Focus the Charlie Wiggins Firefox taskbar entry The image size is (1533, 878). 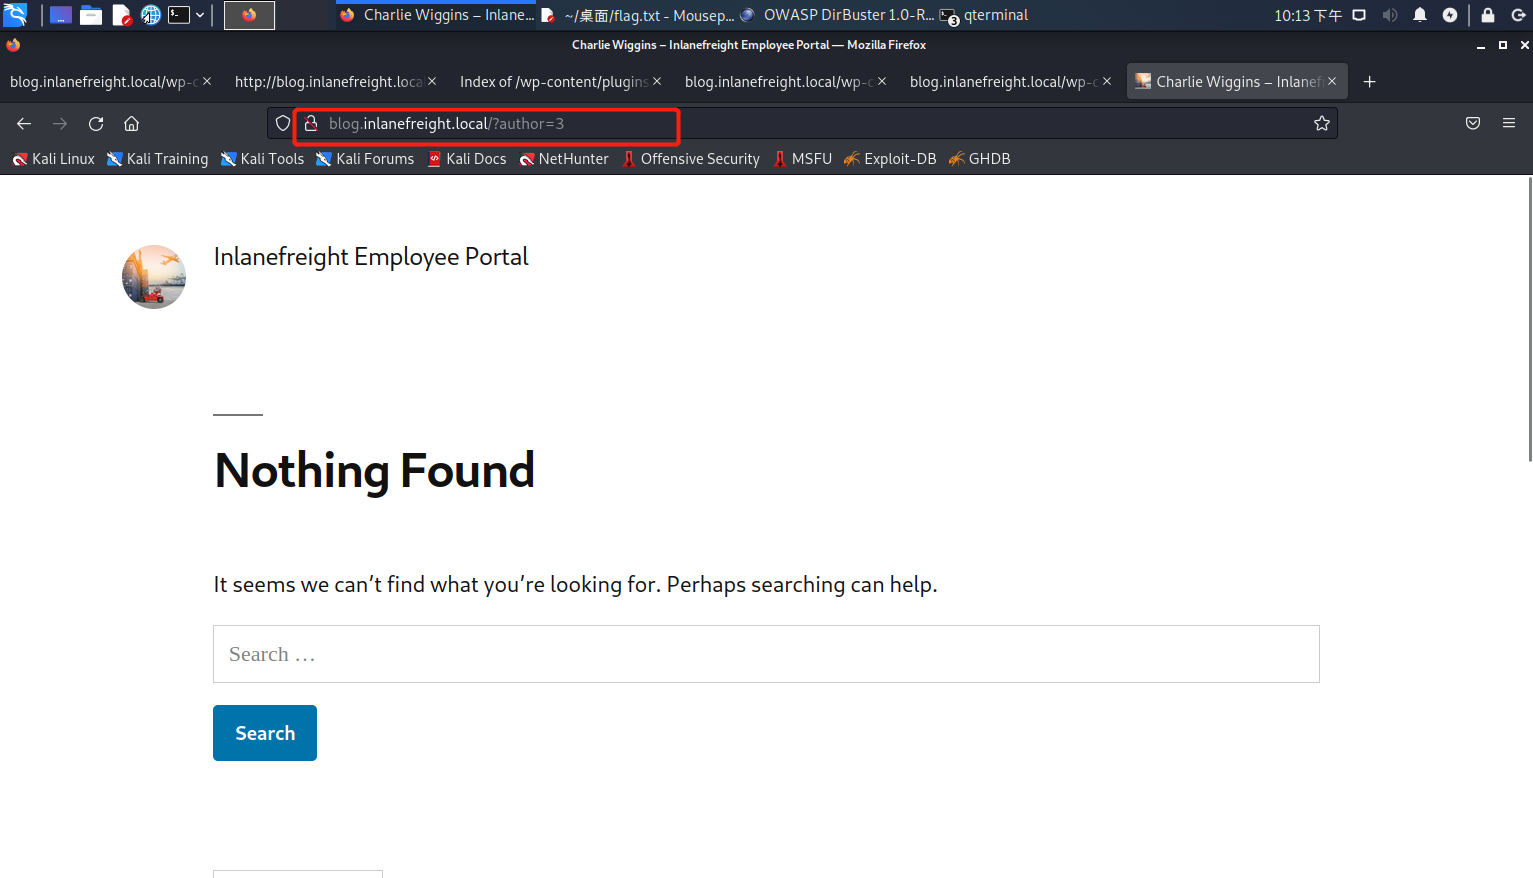(x=437, y=15)
